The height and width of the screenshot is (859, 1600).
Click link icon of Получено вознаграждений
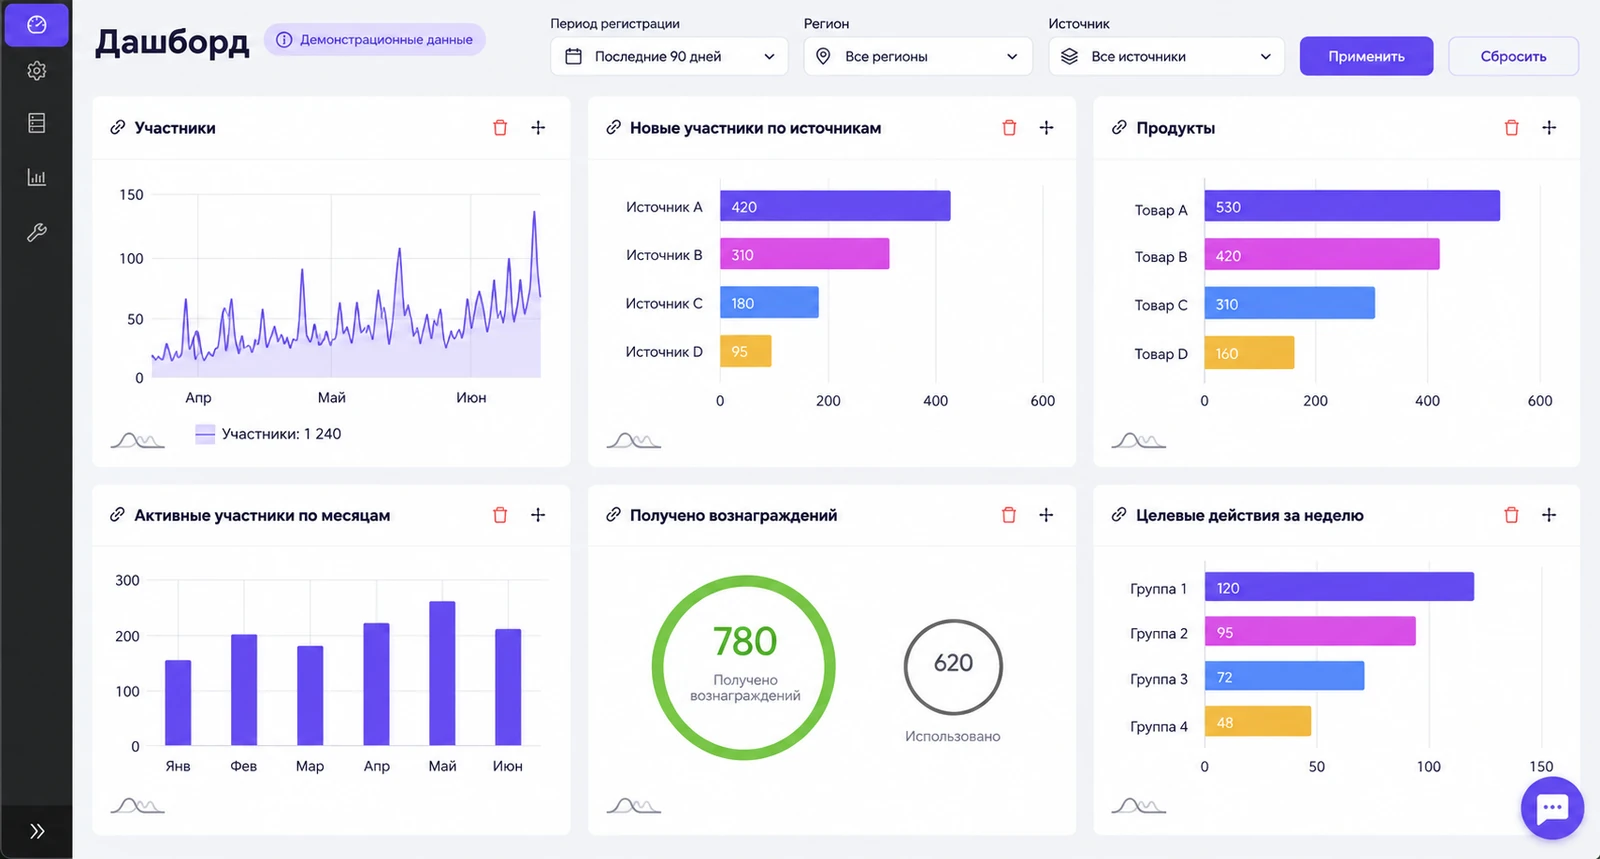(x=613, y=514)
